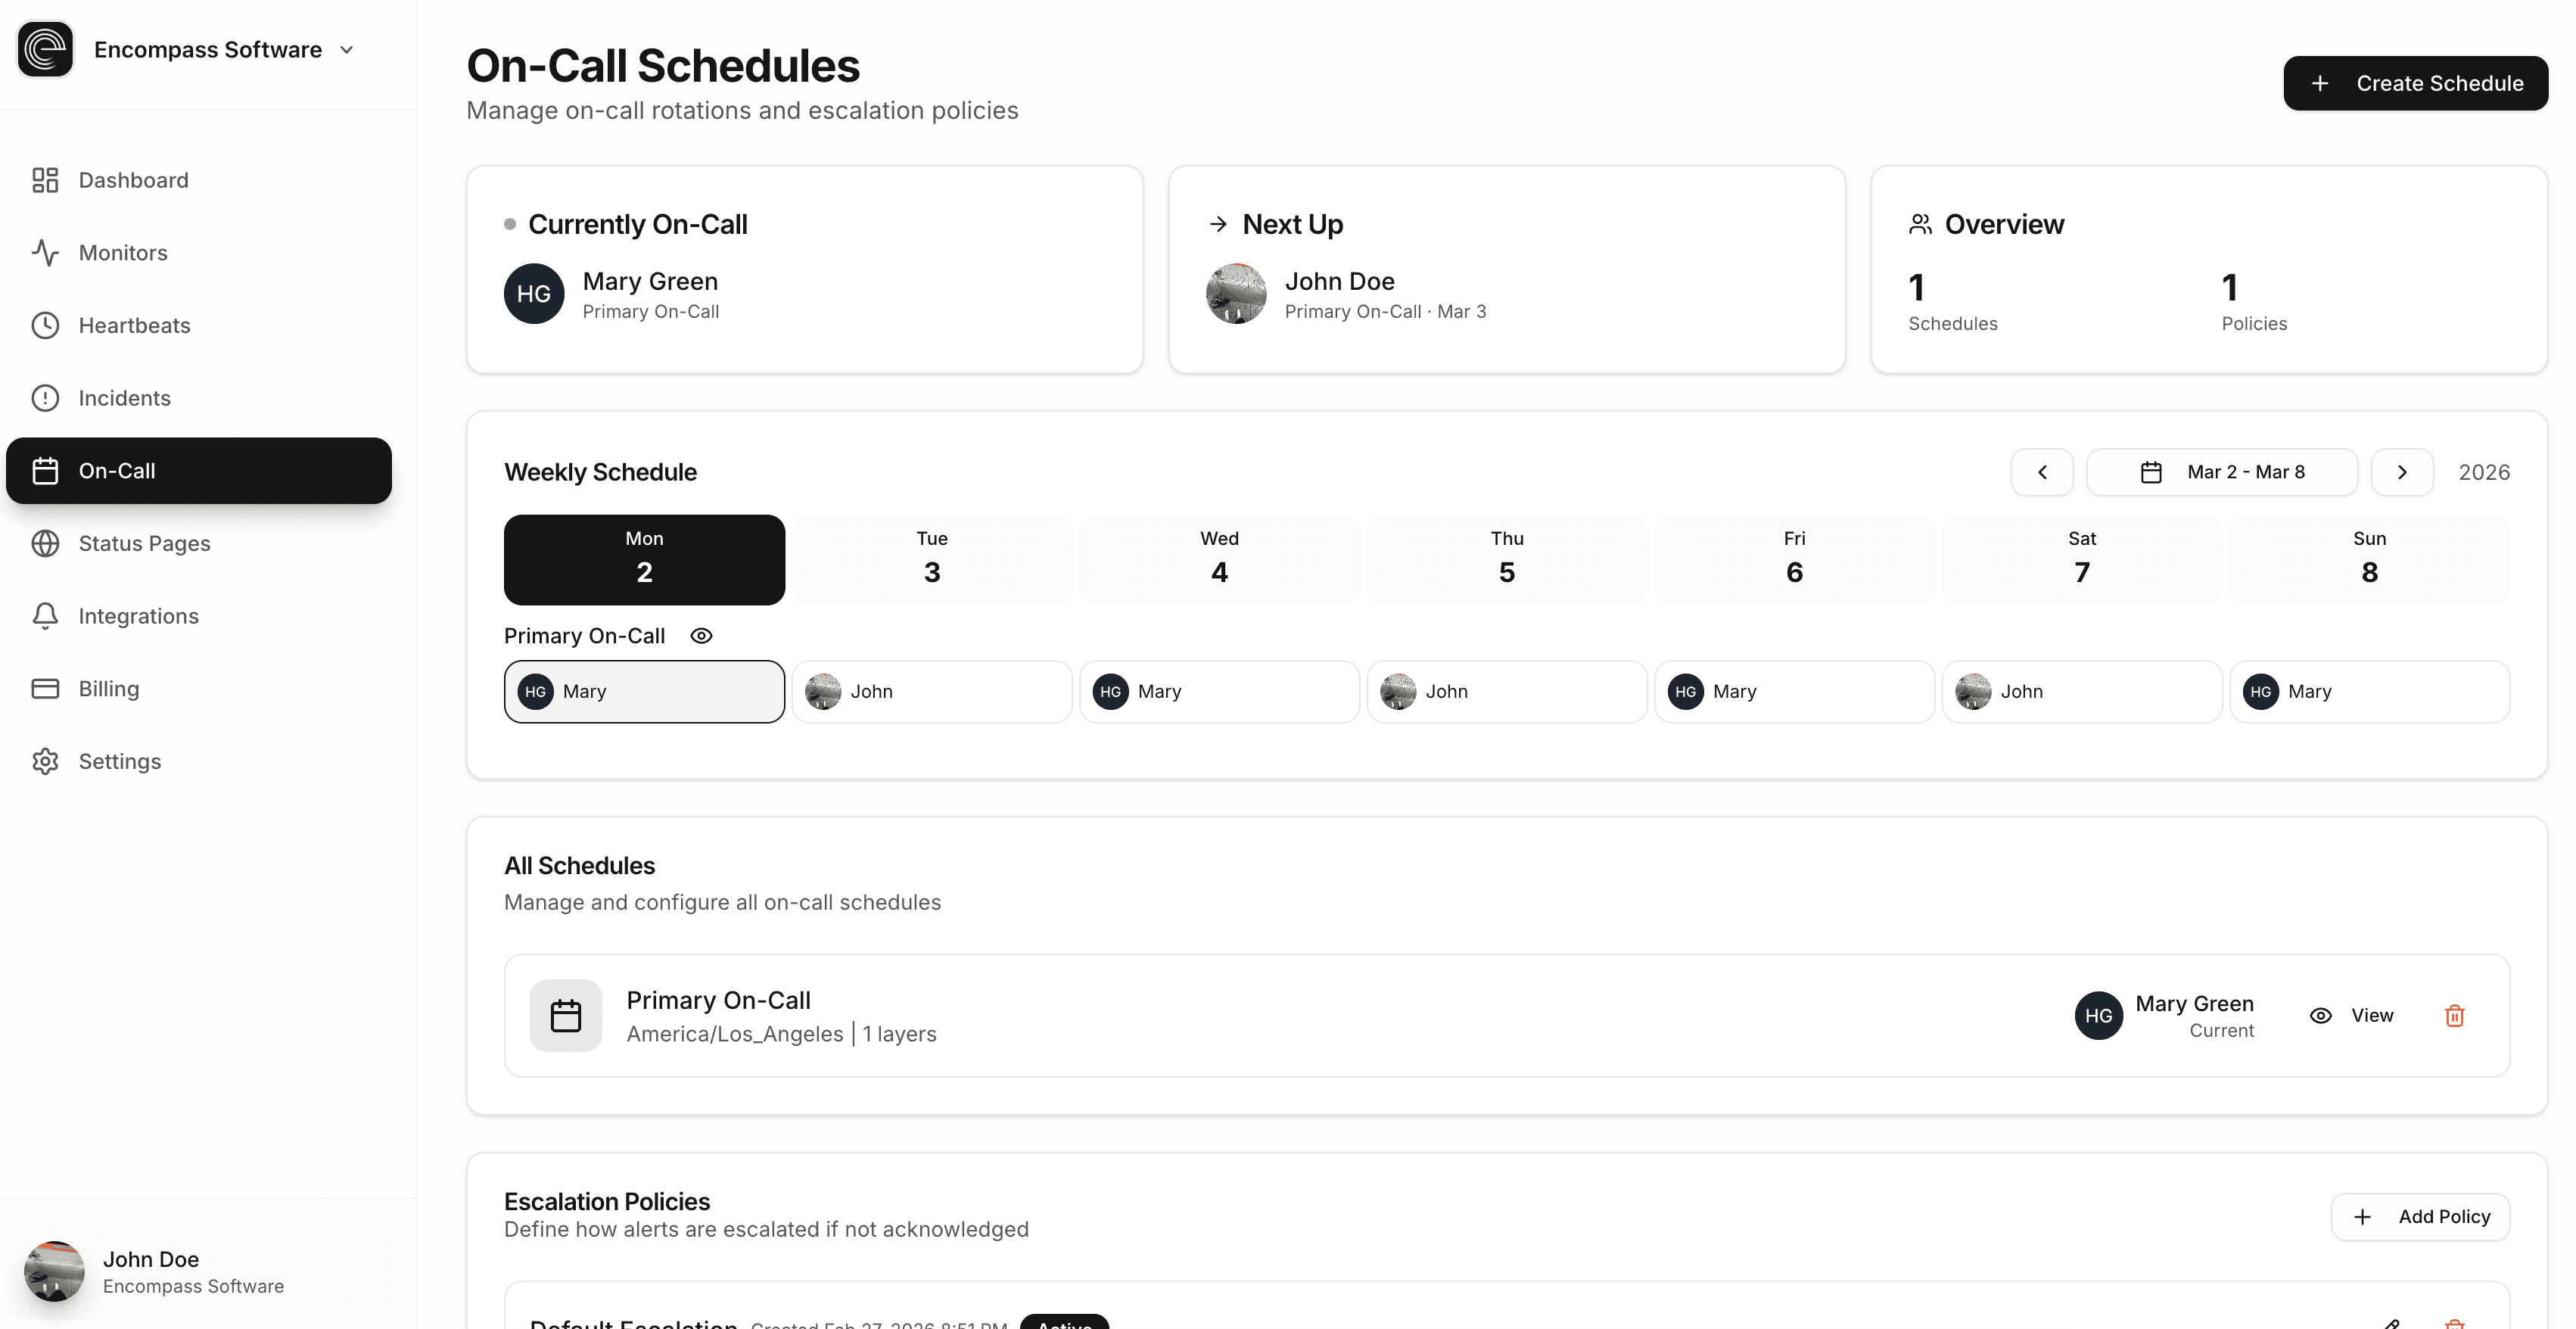The height and width of the screenshot is (1329, 2576).
Task: Expand the Encompass Software workspace switcher
Action: click(x=346, y=50)
